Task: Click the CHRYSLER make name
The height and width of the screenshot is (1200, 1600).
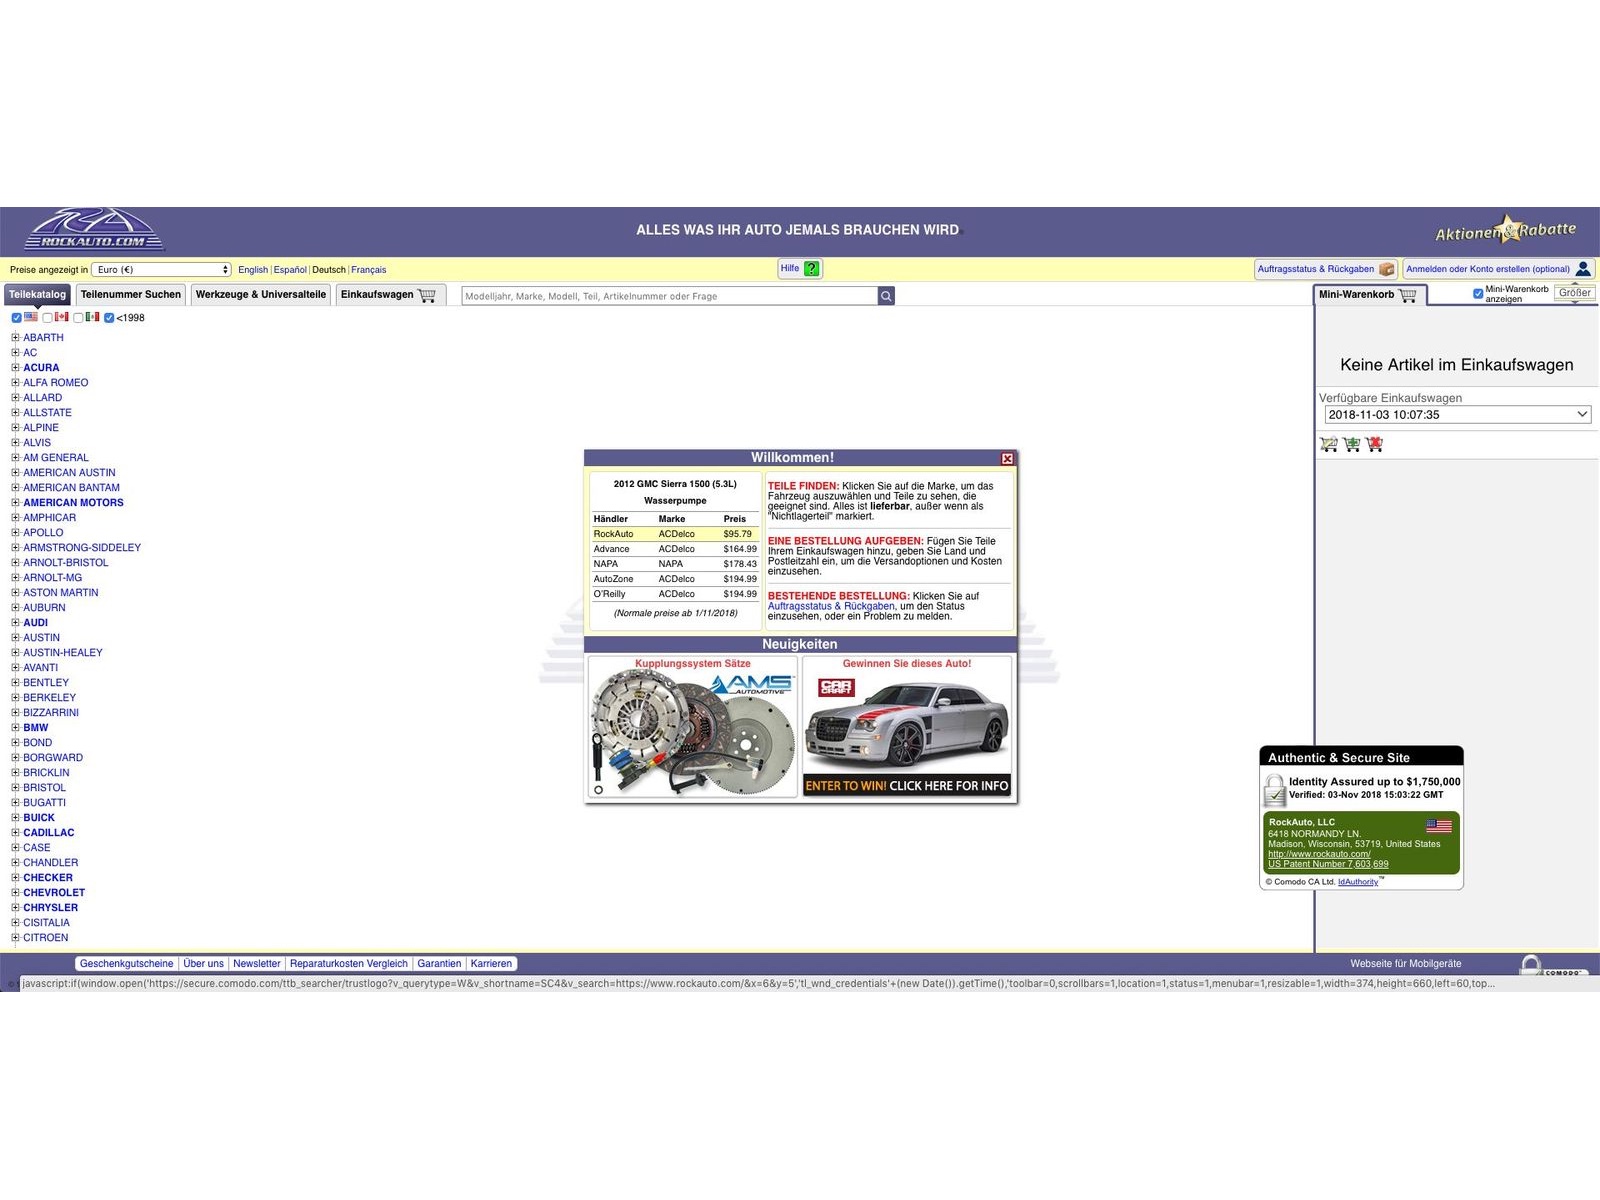Action: [51, 908]
